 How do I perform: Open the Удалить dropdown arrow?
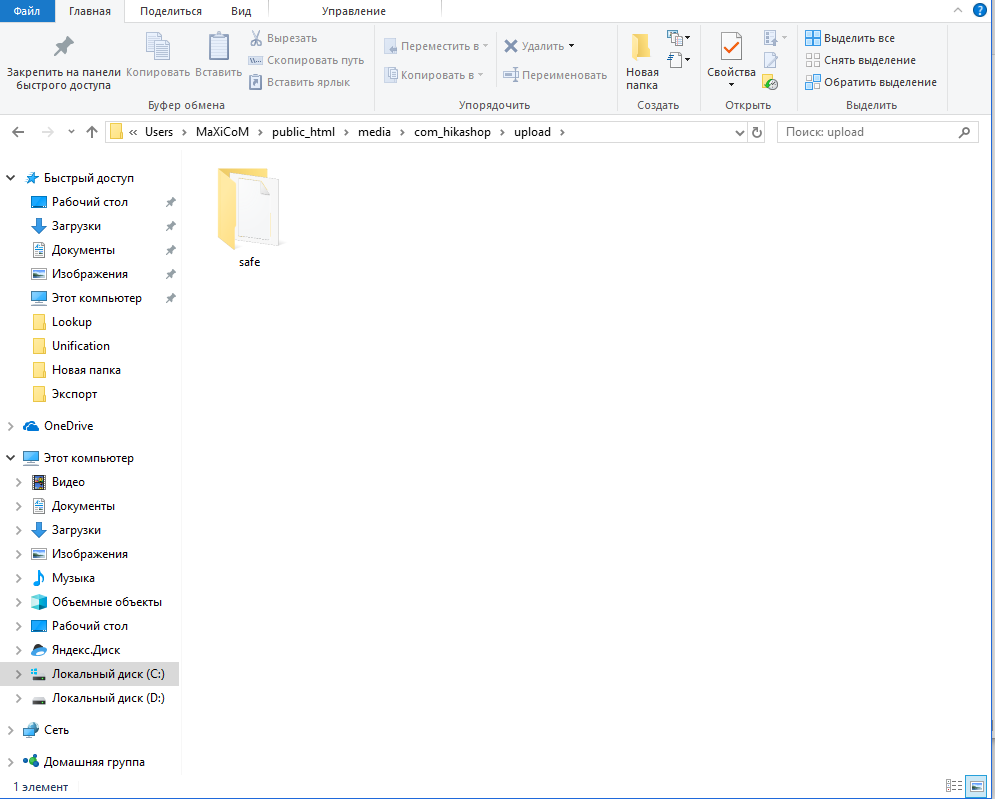[571, 46]
